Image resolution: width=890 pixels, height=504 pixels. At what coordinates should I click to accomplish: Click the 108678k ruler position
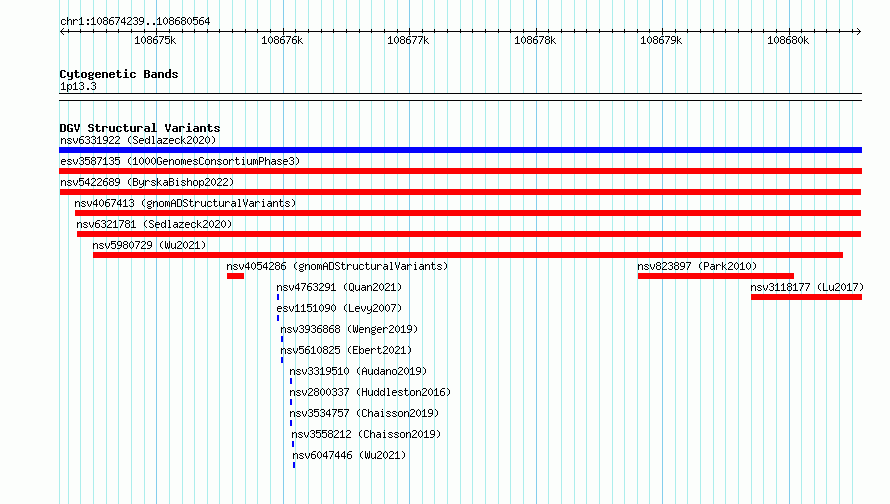click(535, 40)
